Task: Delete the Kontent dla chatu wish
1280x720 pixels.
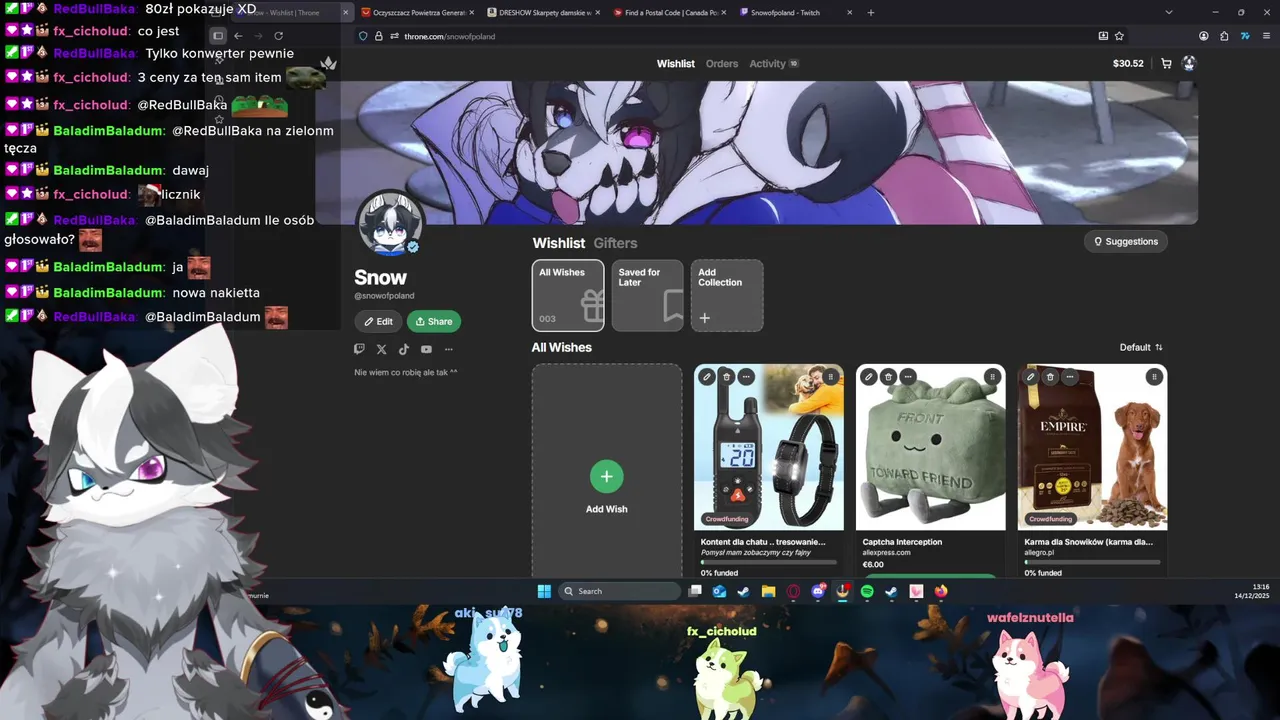Action: (x=727, y=377)
